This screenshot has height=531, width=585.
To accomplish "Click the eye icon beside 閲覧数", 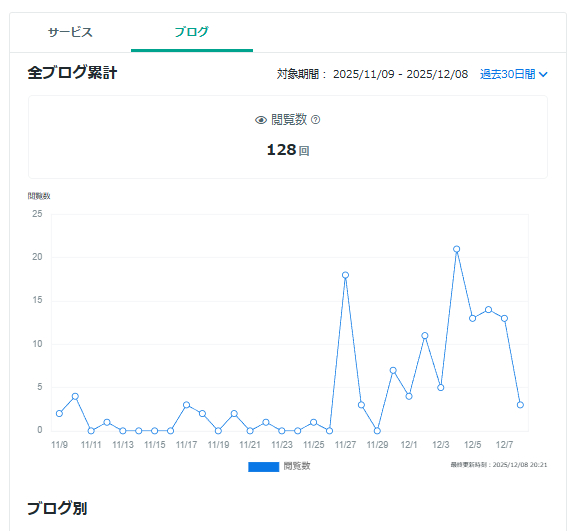I will click(261, 120).
